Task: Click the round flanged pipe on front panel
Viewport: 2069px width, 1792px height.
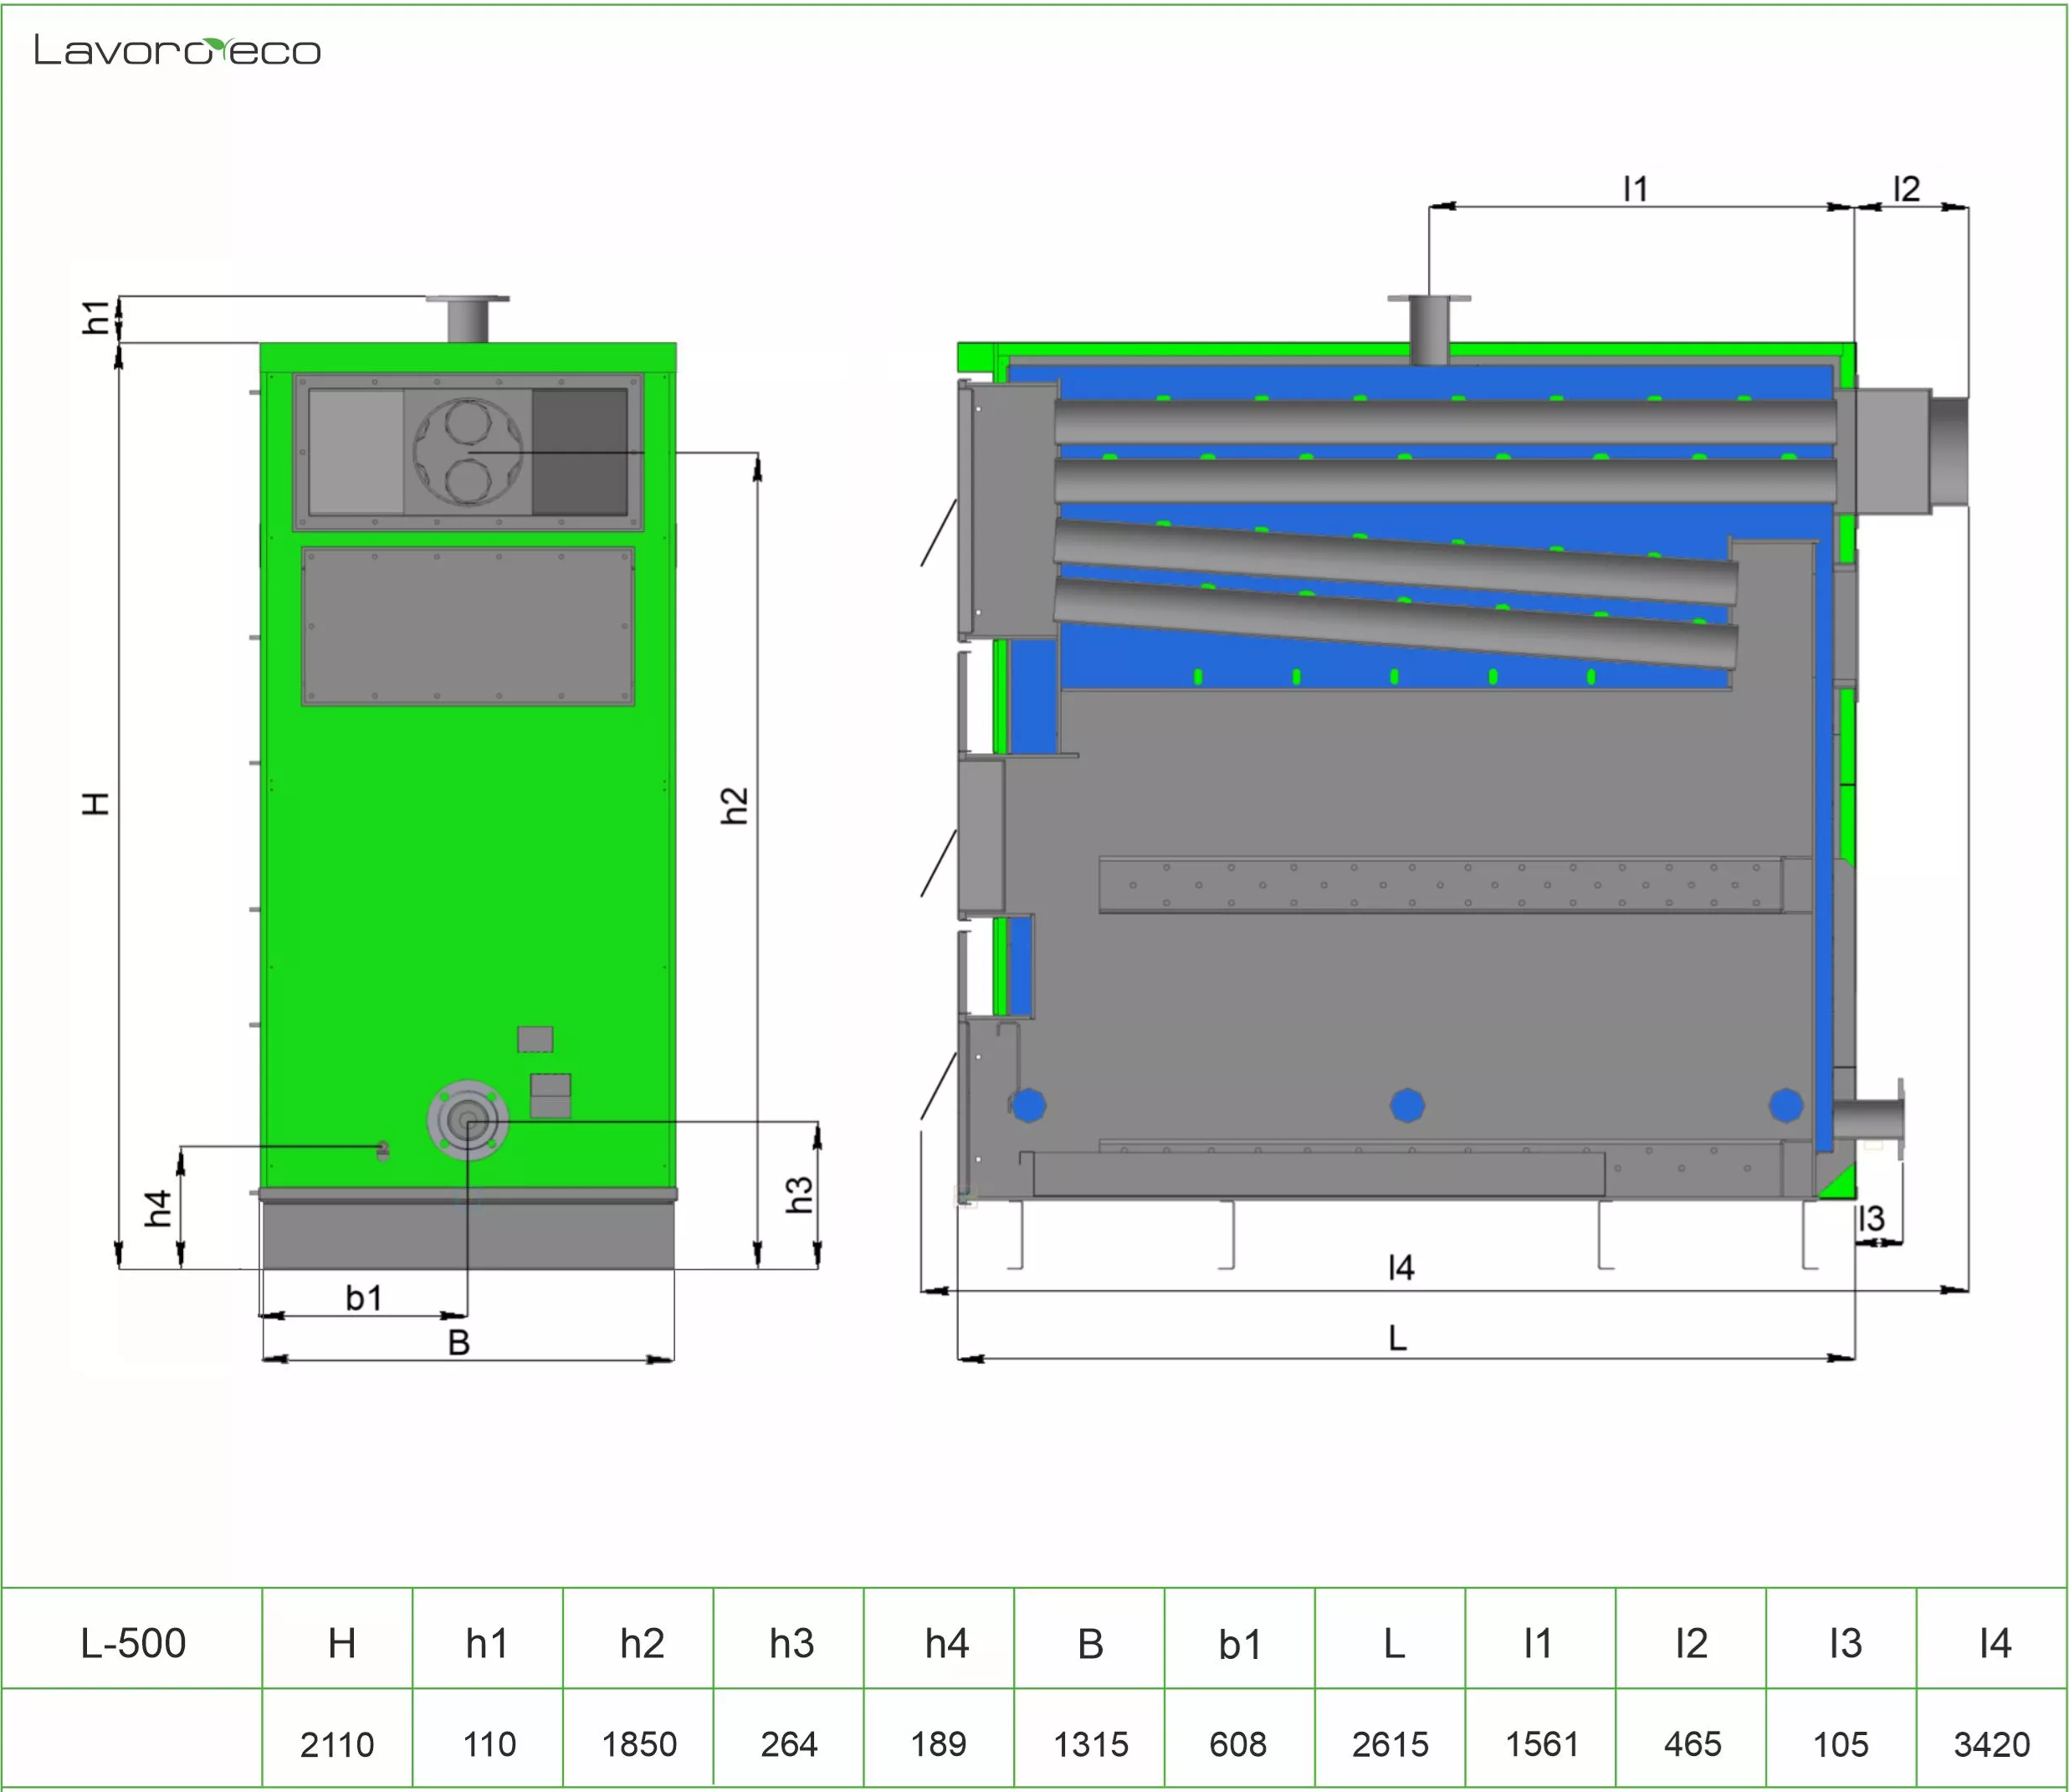Action: (x=467, y=1121)
